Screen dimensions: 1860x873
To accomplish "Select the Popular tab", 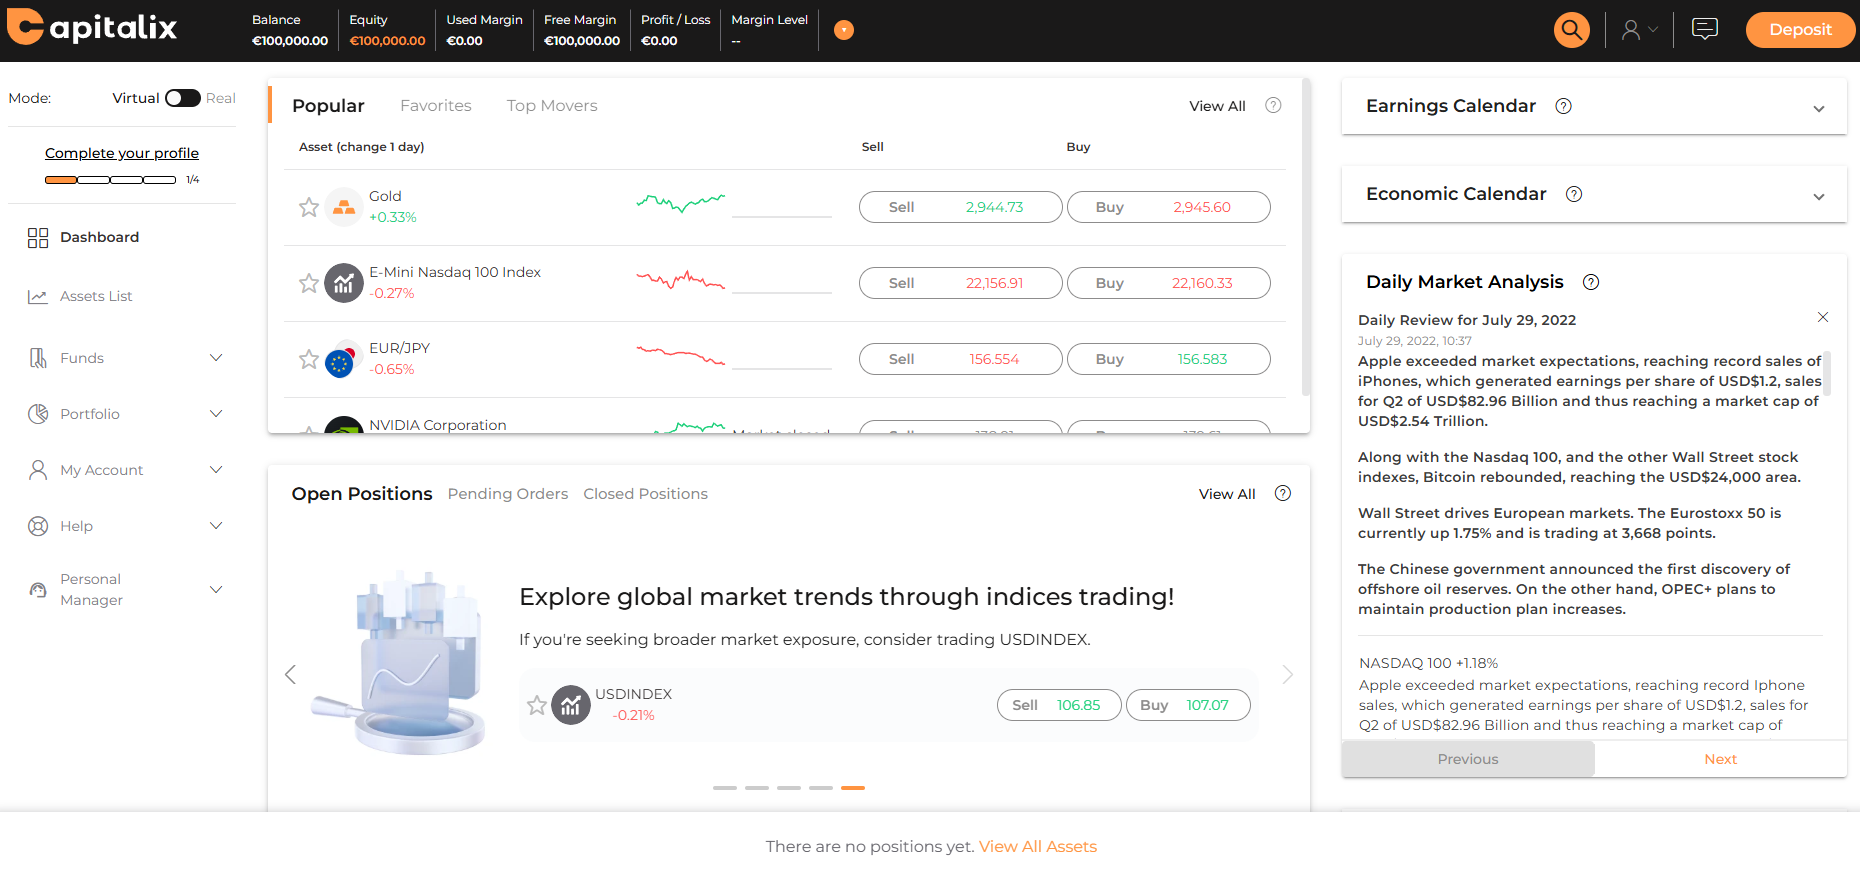I will (x=328, y=106).
